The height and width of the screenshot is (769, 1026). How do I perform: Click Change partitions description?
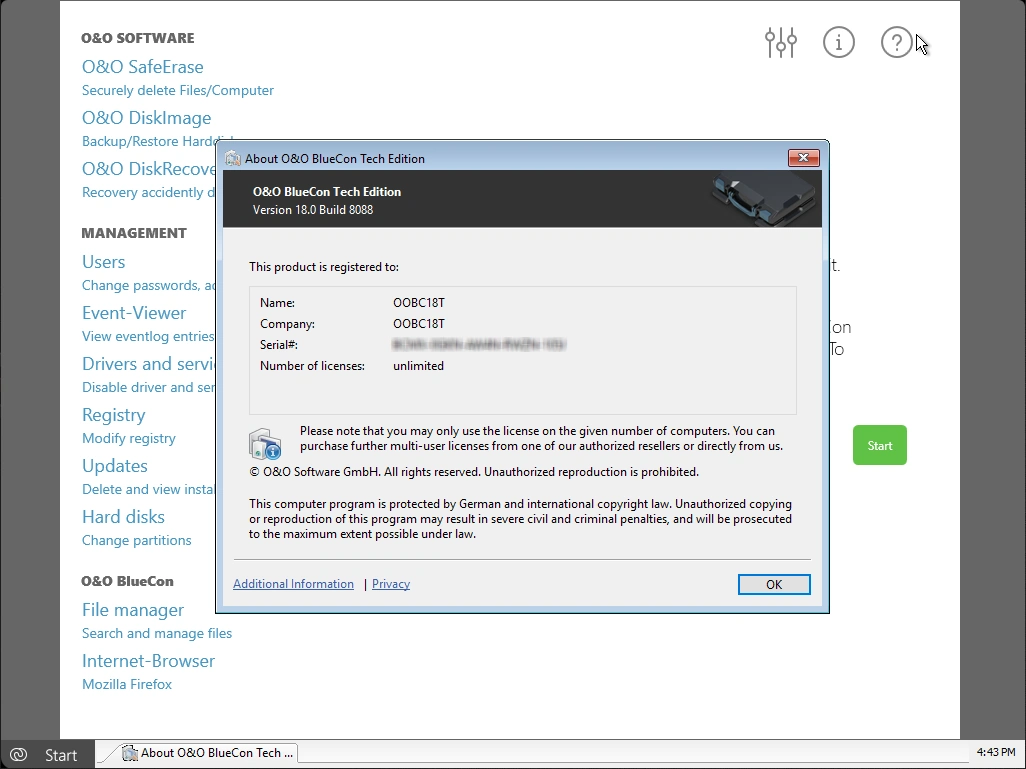coord(136,541)
